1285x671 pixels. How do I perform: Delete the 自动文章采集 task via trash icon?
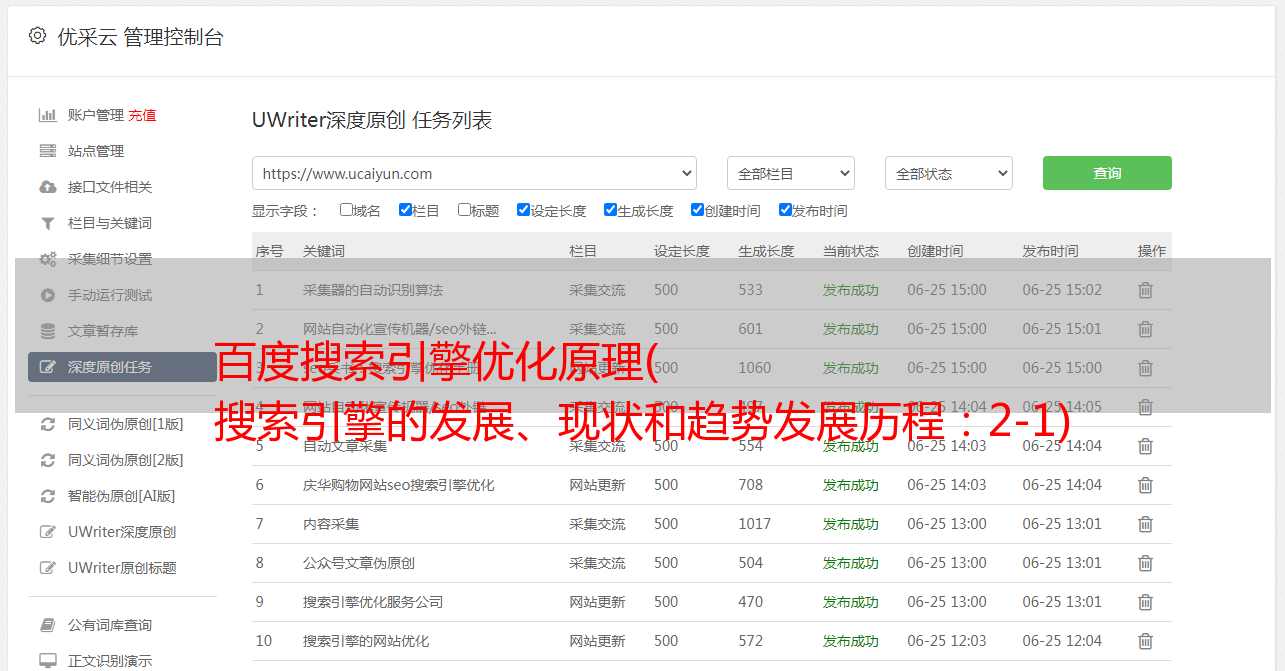click(x=1145, y=446)
